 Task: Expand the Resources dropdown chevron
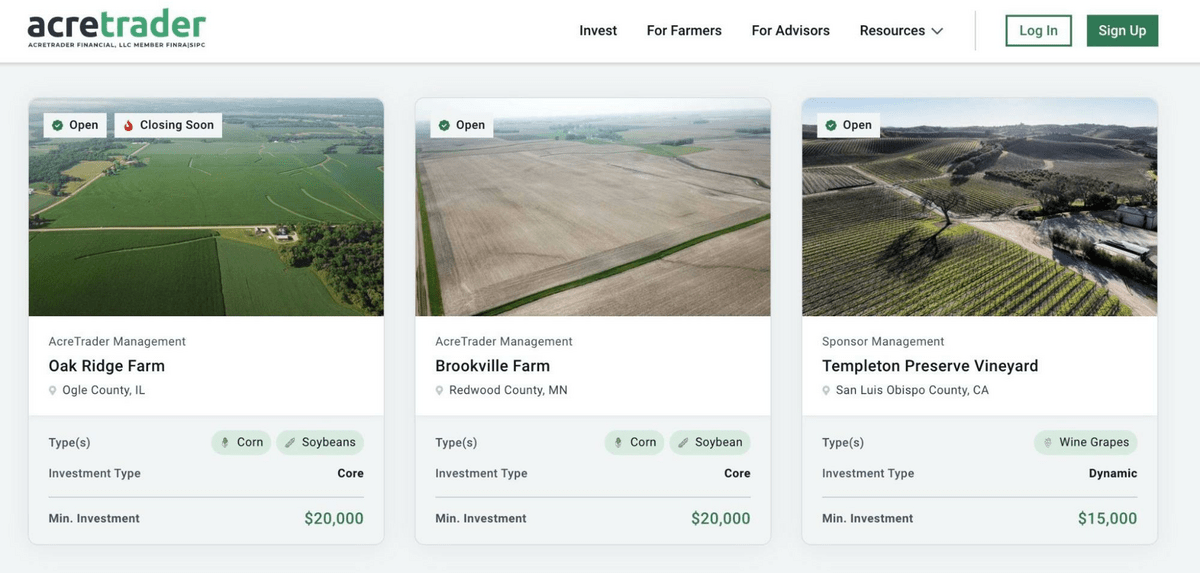(937, 31)
